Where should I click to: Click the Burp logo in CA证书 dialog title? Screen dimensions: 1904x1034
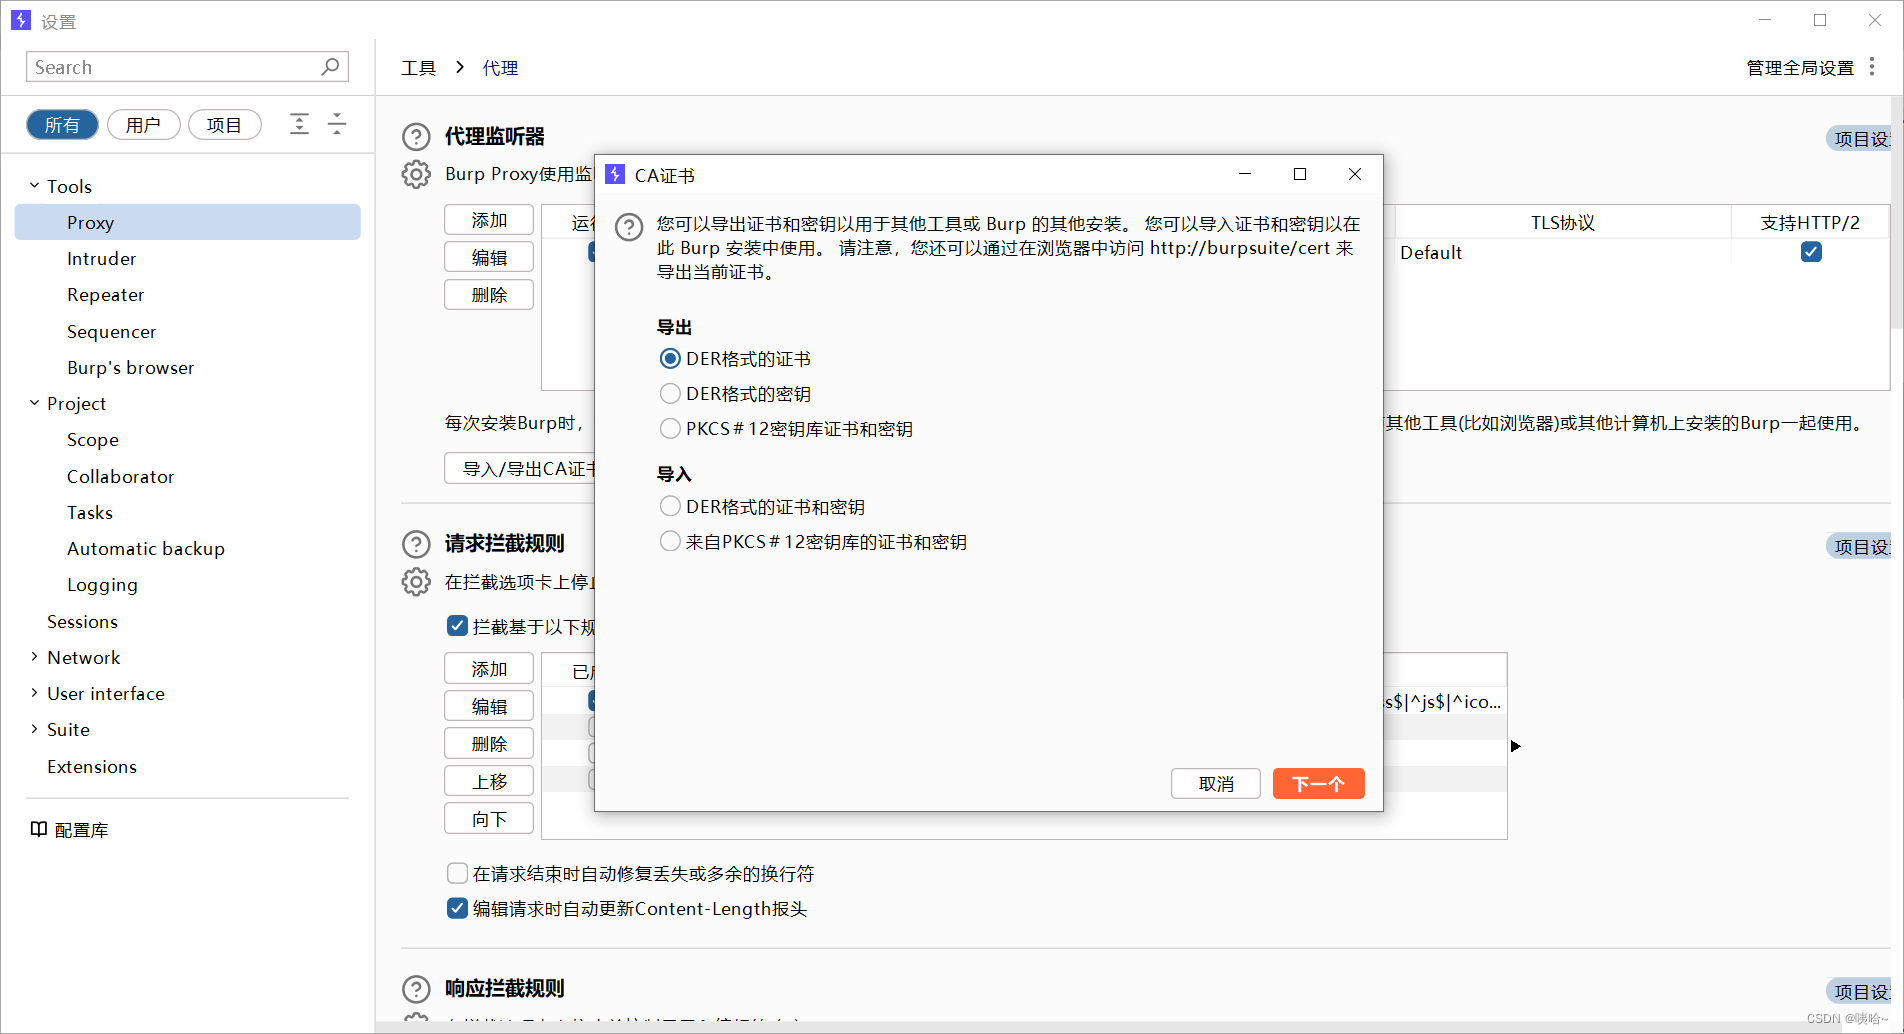pyautogui.click(x=615, y=174)
